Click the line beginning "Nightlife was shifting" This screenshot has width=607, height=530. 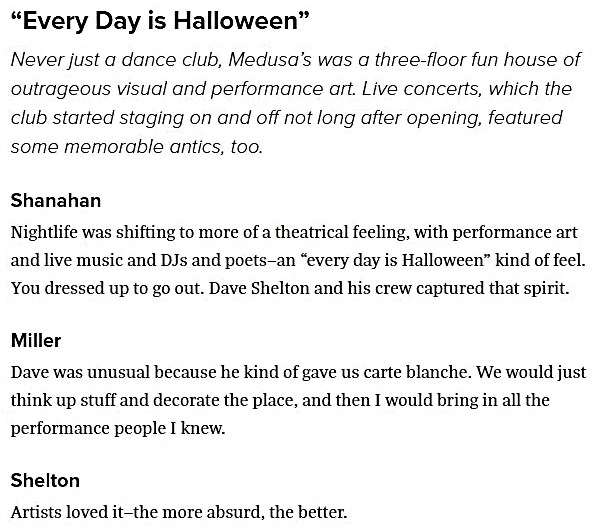point(294,232)
